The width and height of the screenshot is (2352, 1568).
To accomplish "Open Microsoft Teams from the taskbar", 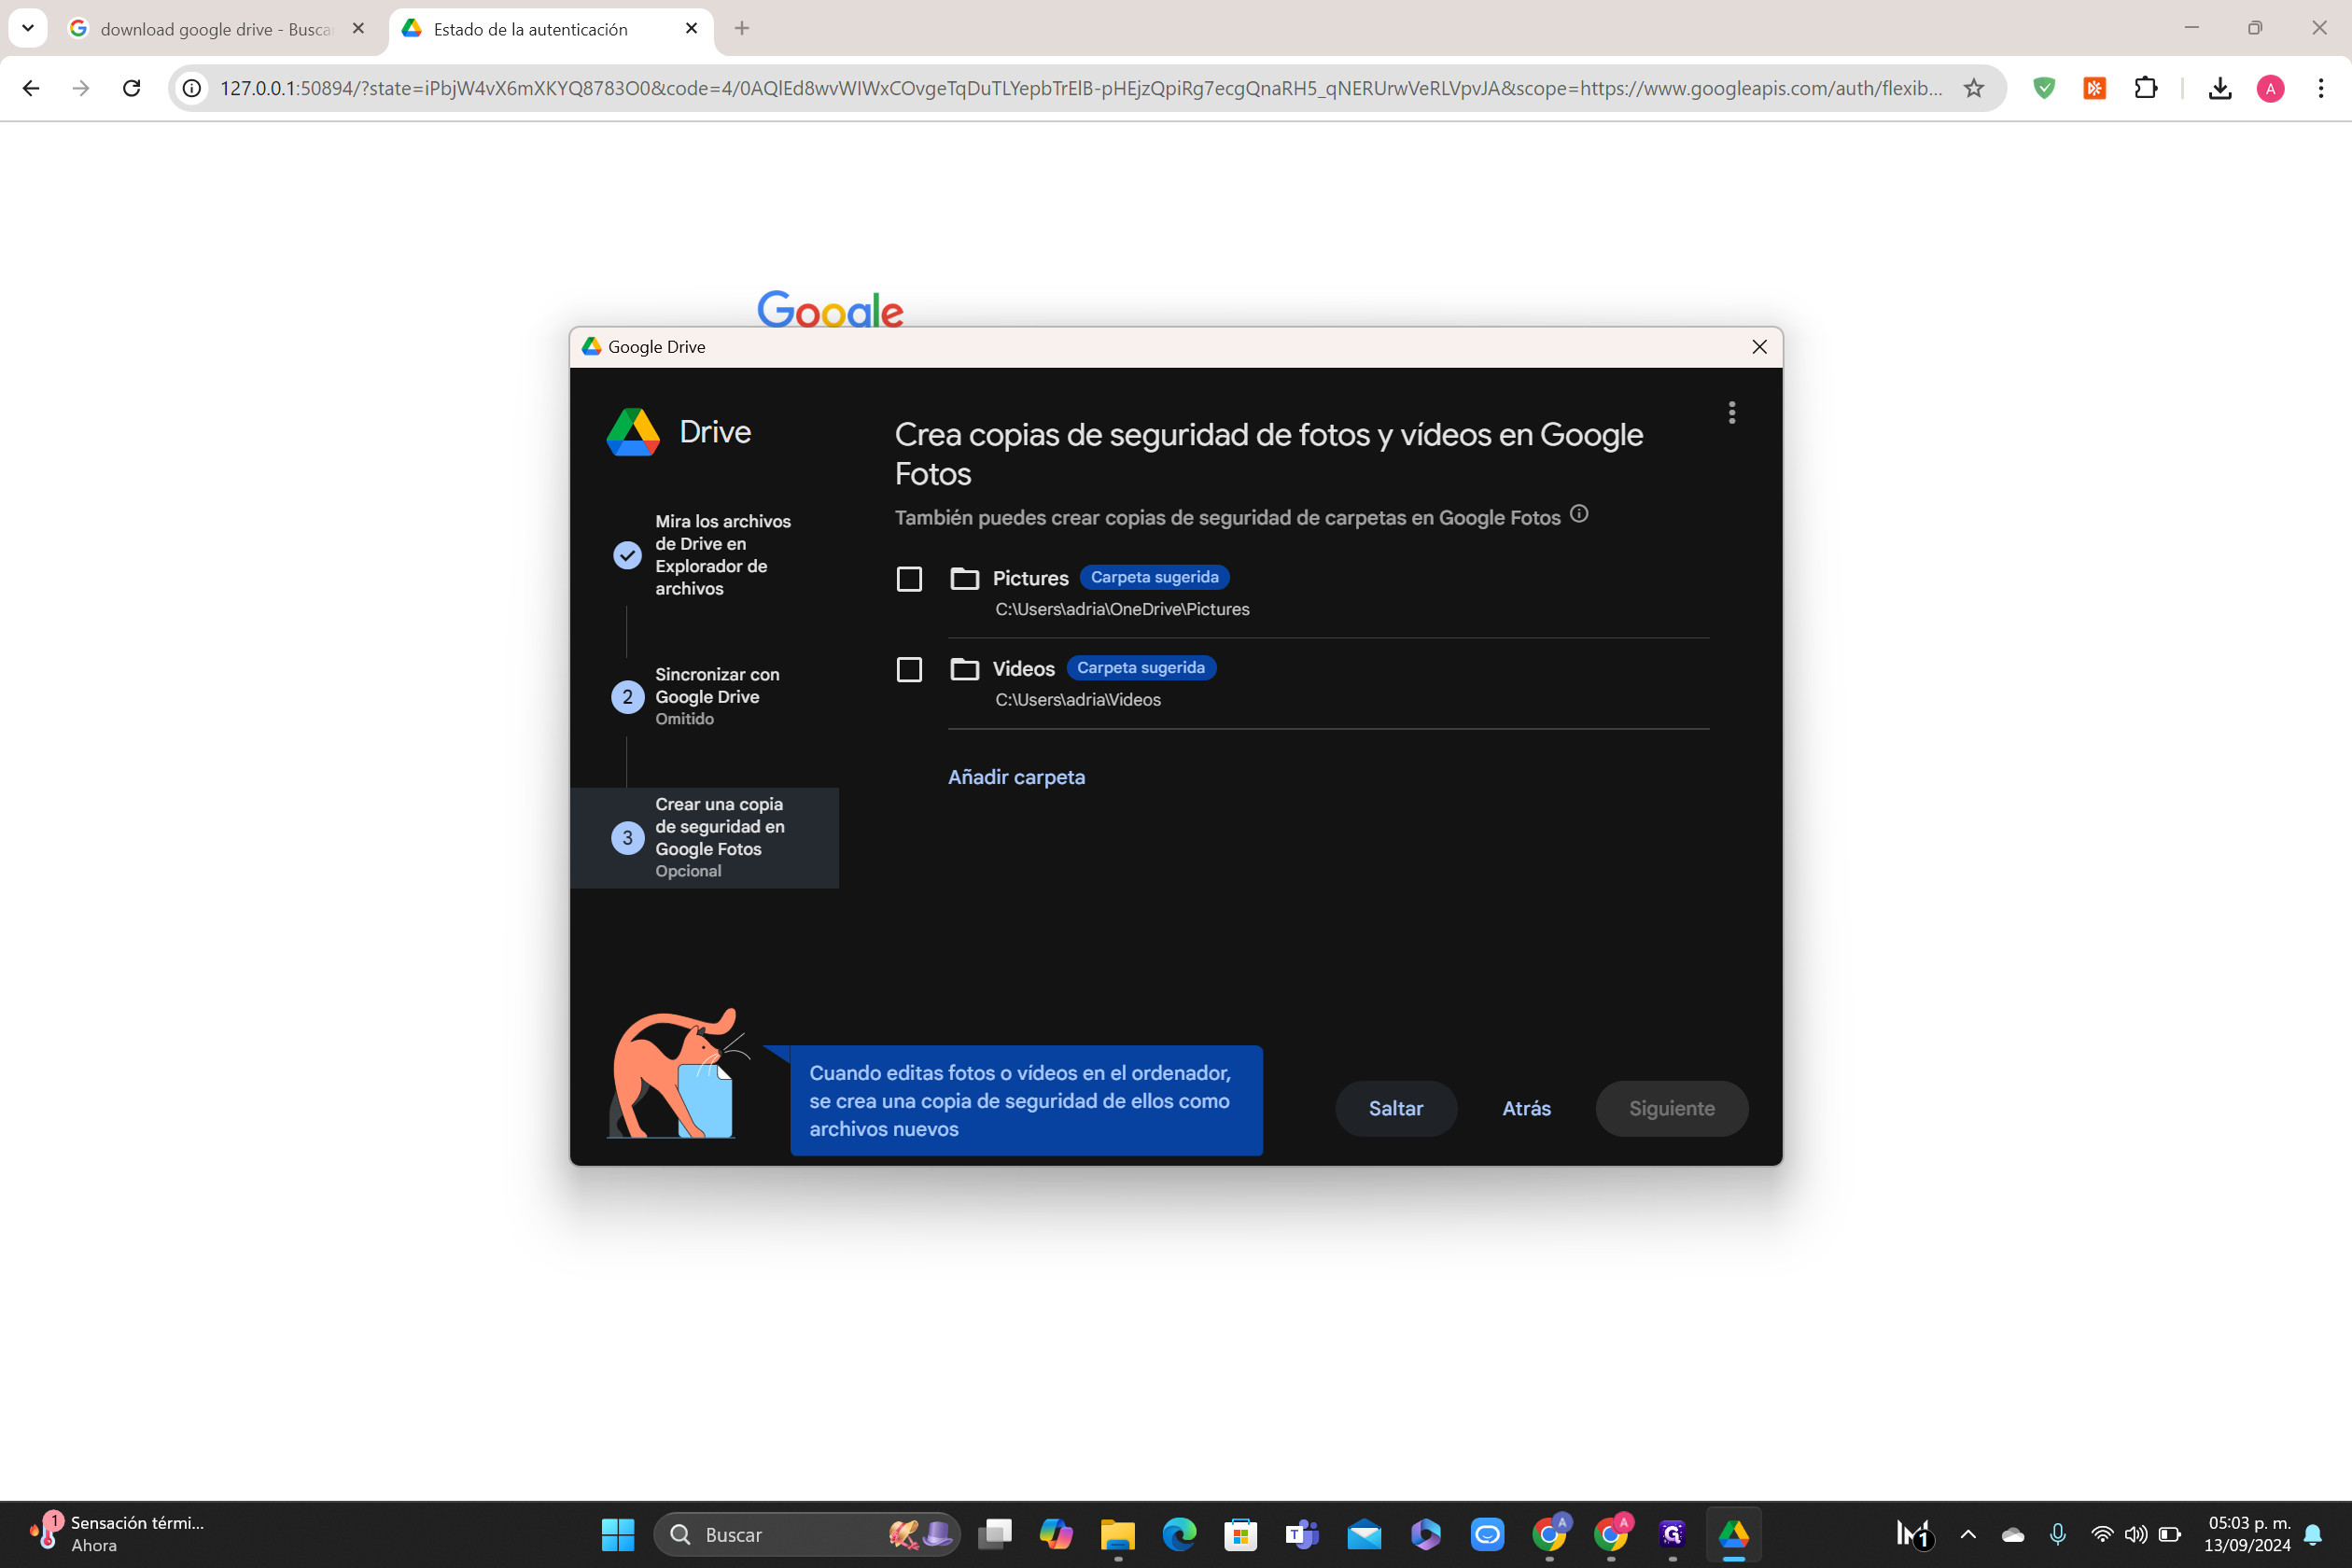I will click(x=1302, y=1534).
